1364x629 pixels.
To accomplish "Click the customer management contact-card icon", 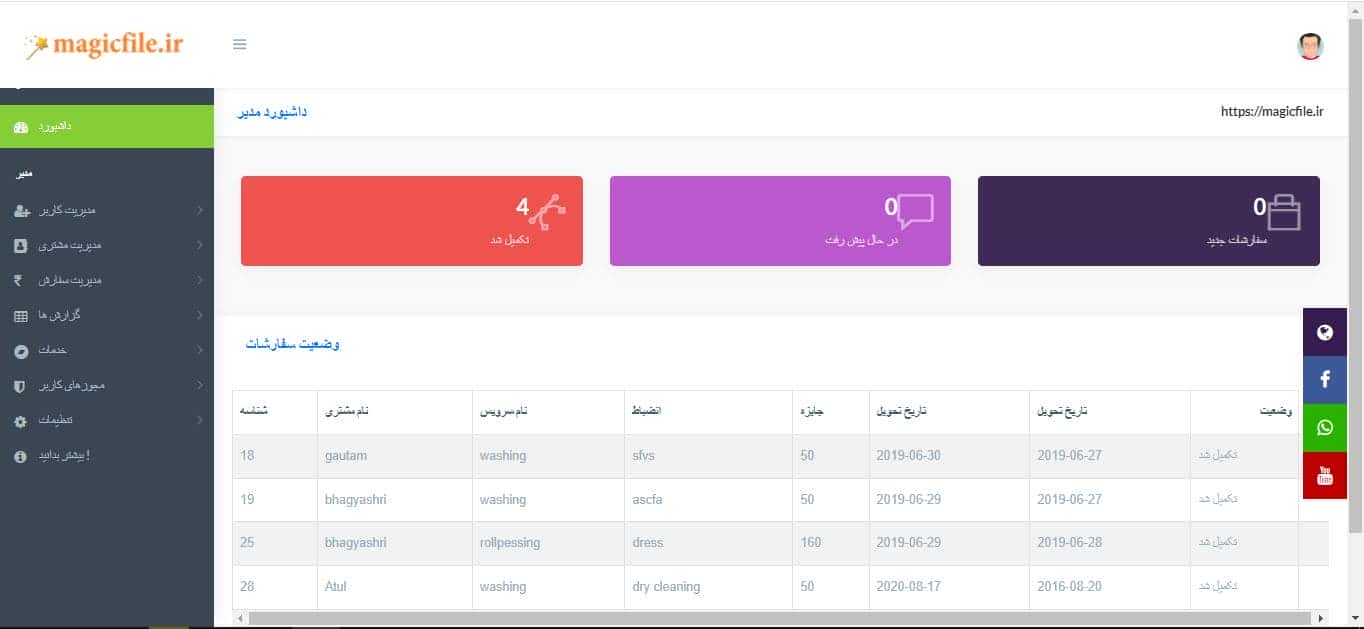I will [x=21, y=245].
